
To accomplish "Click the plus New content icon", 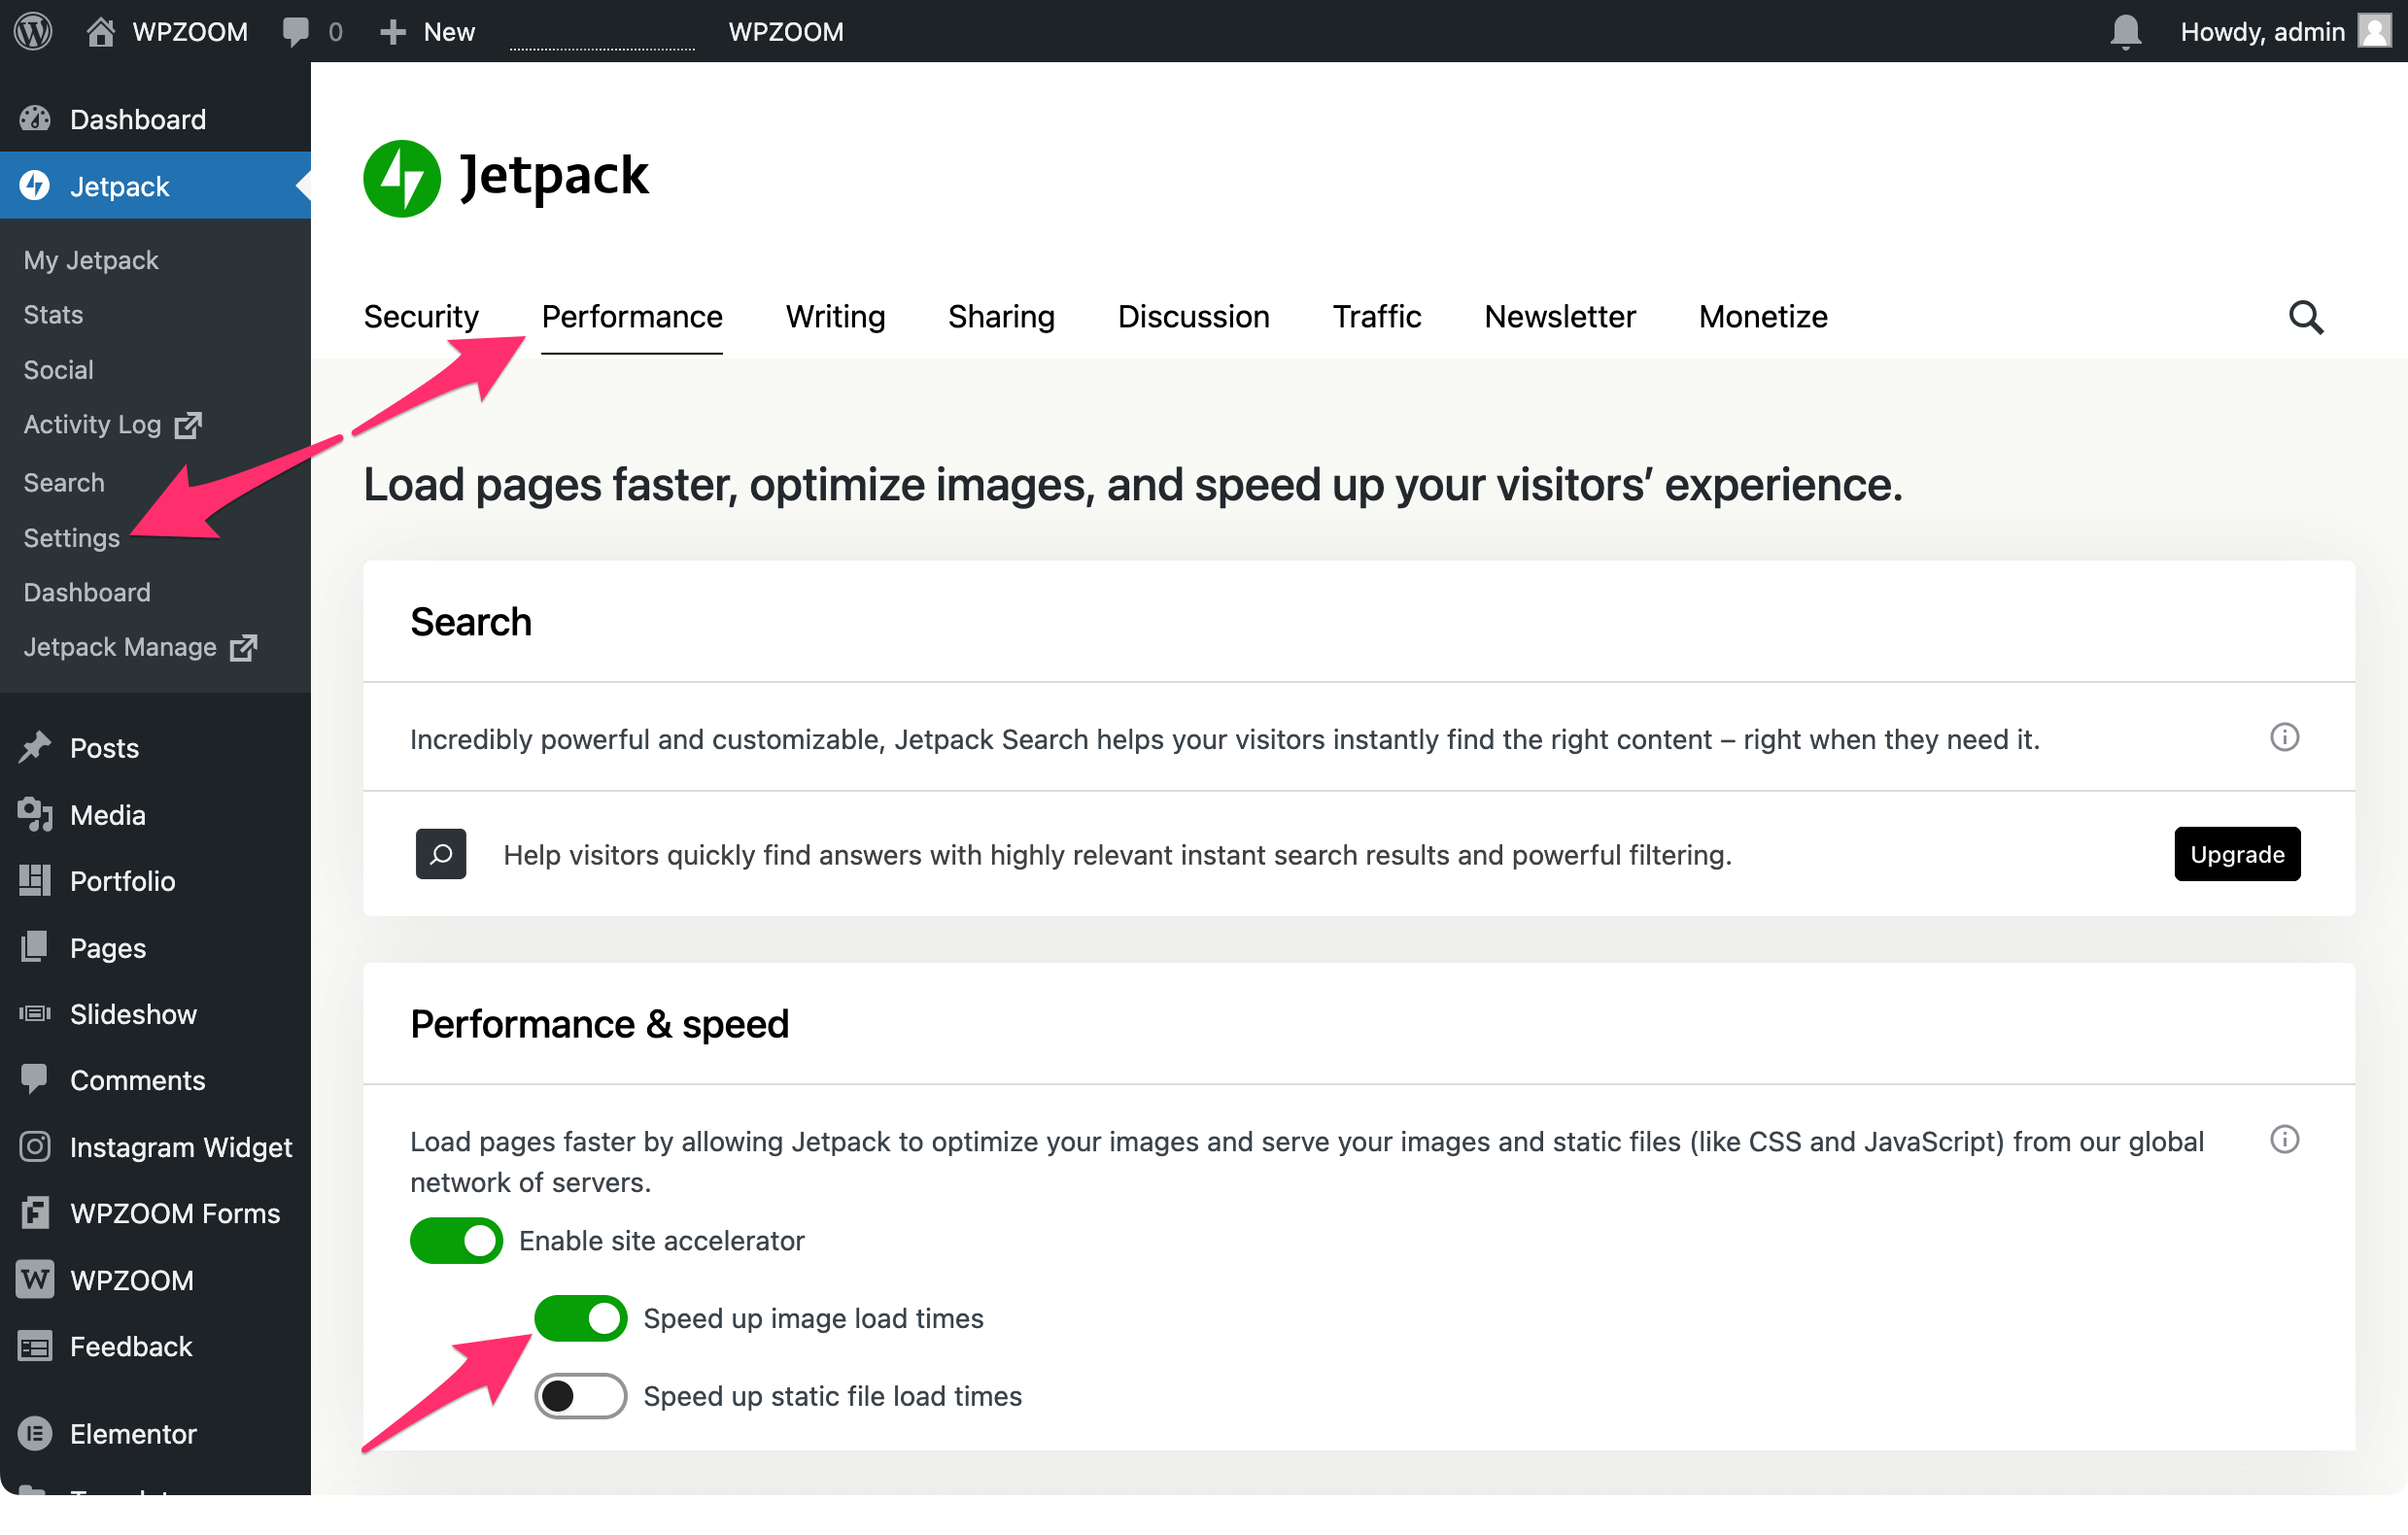I will pos(393,32).
